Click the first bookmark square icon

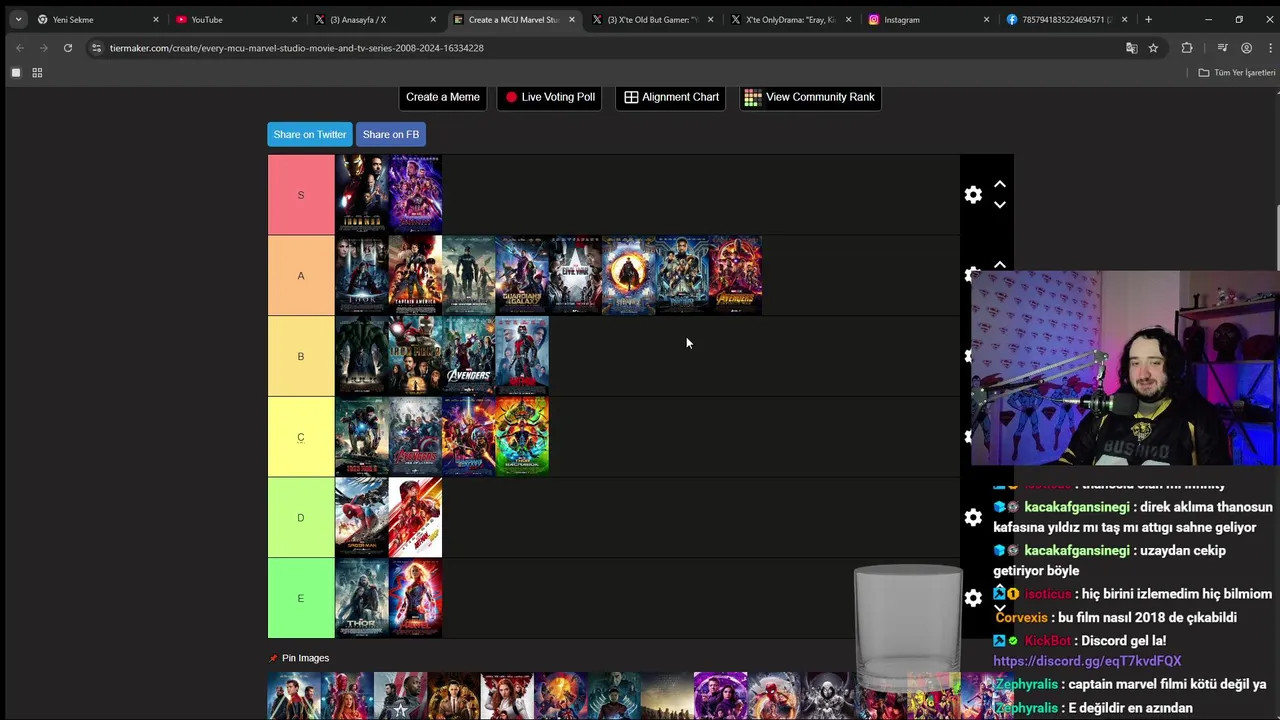point(16,73)
